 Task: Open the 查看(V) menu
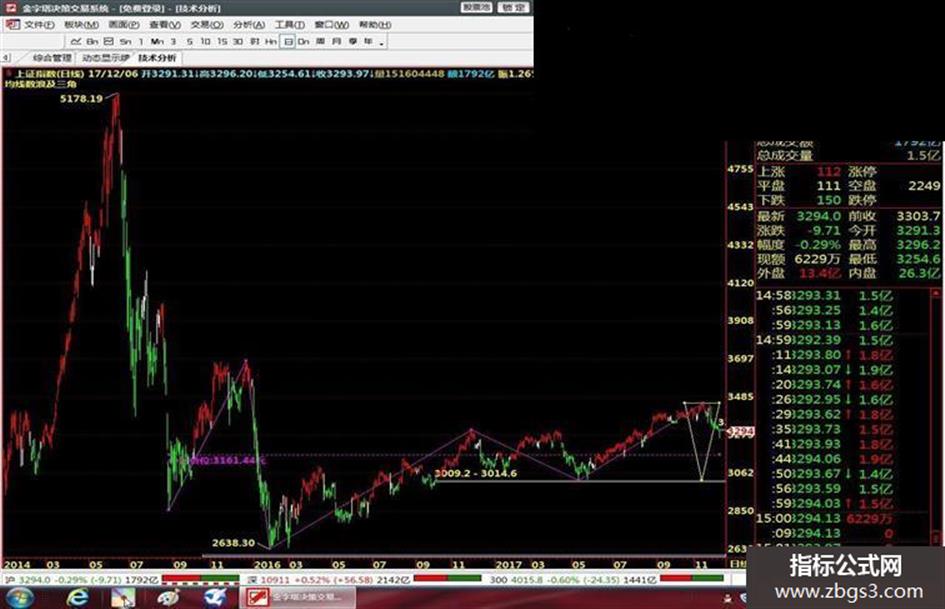coord(165,25)
